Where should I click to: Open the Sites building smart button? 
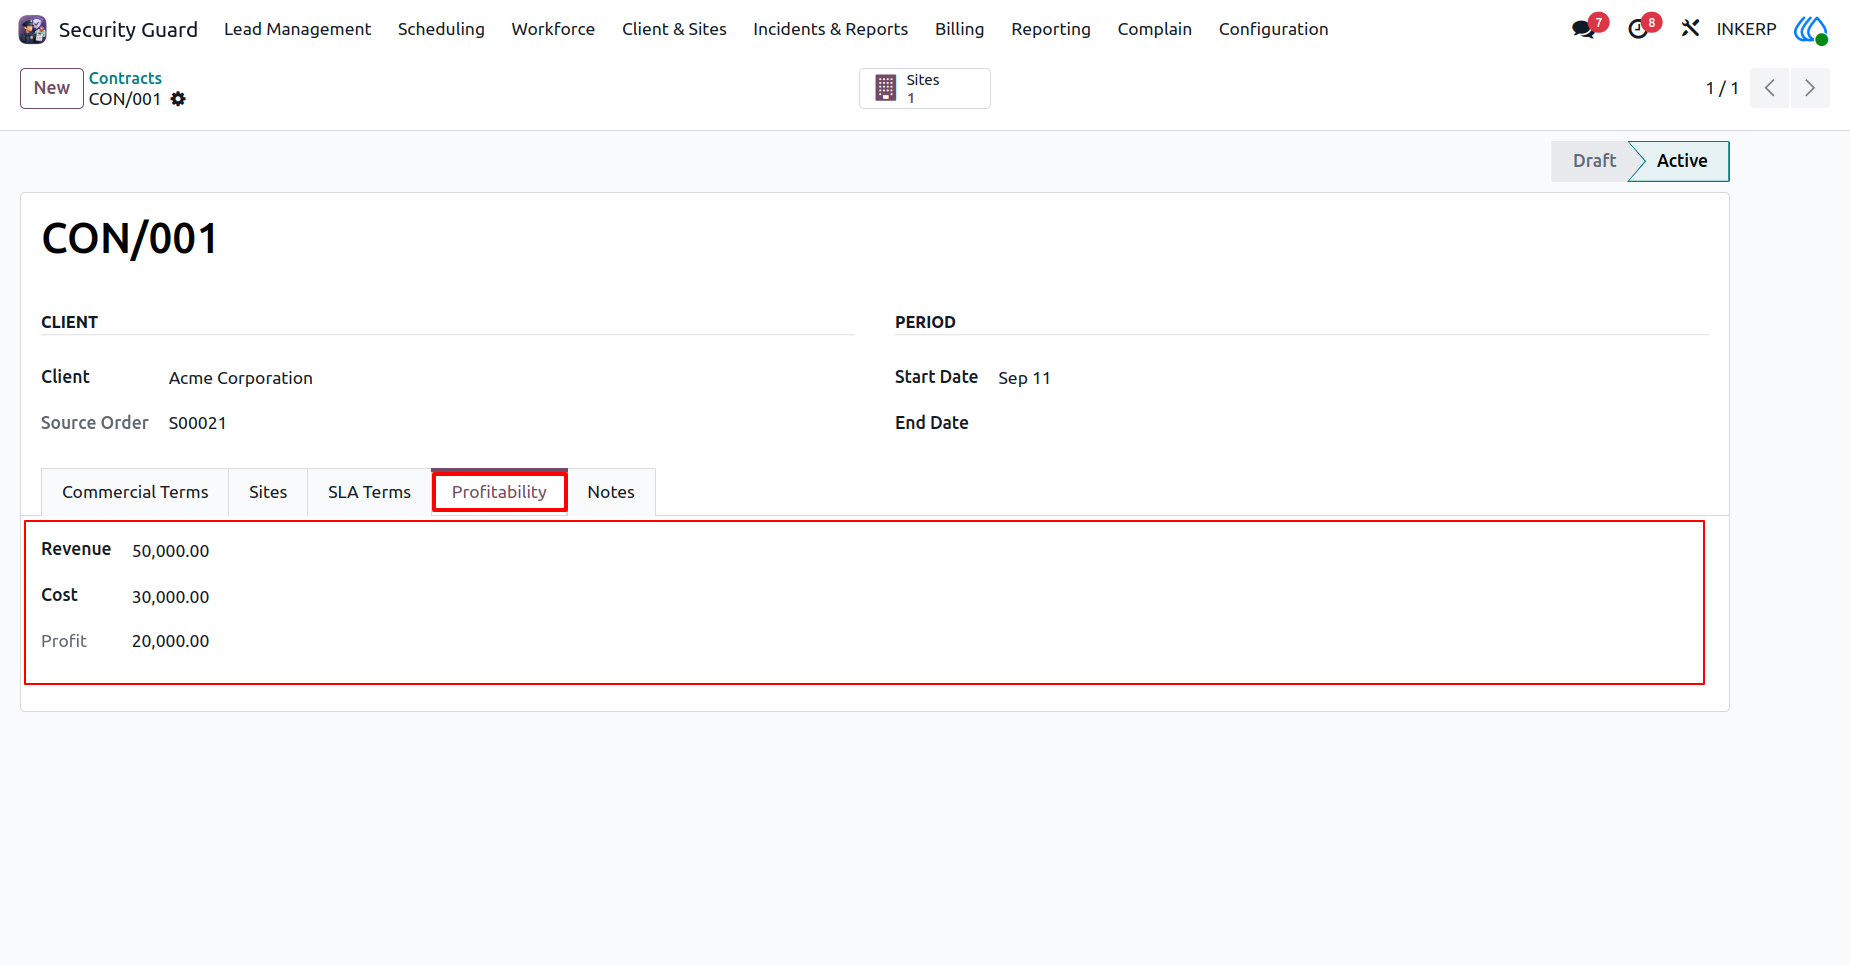(925, 88)
